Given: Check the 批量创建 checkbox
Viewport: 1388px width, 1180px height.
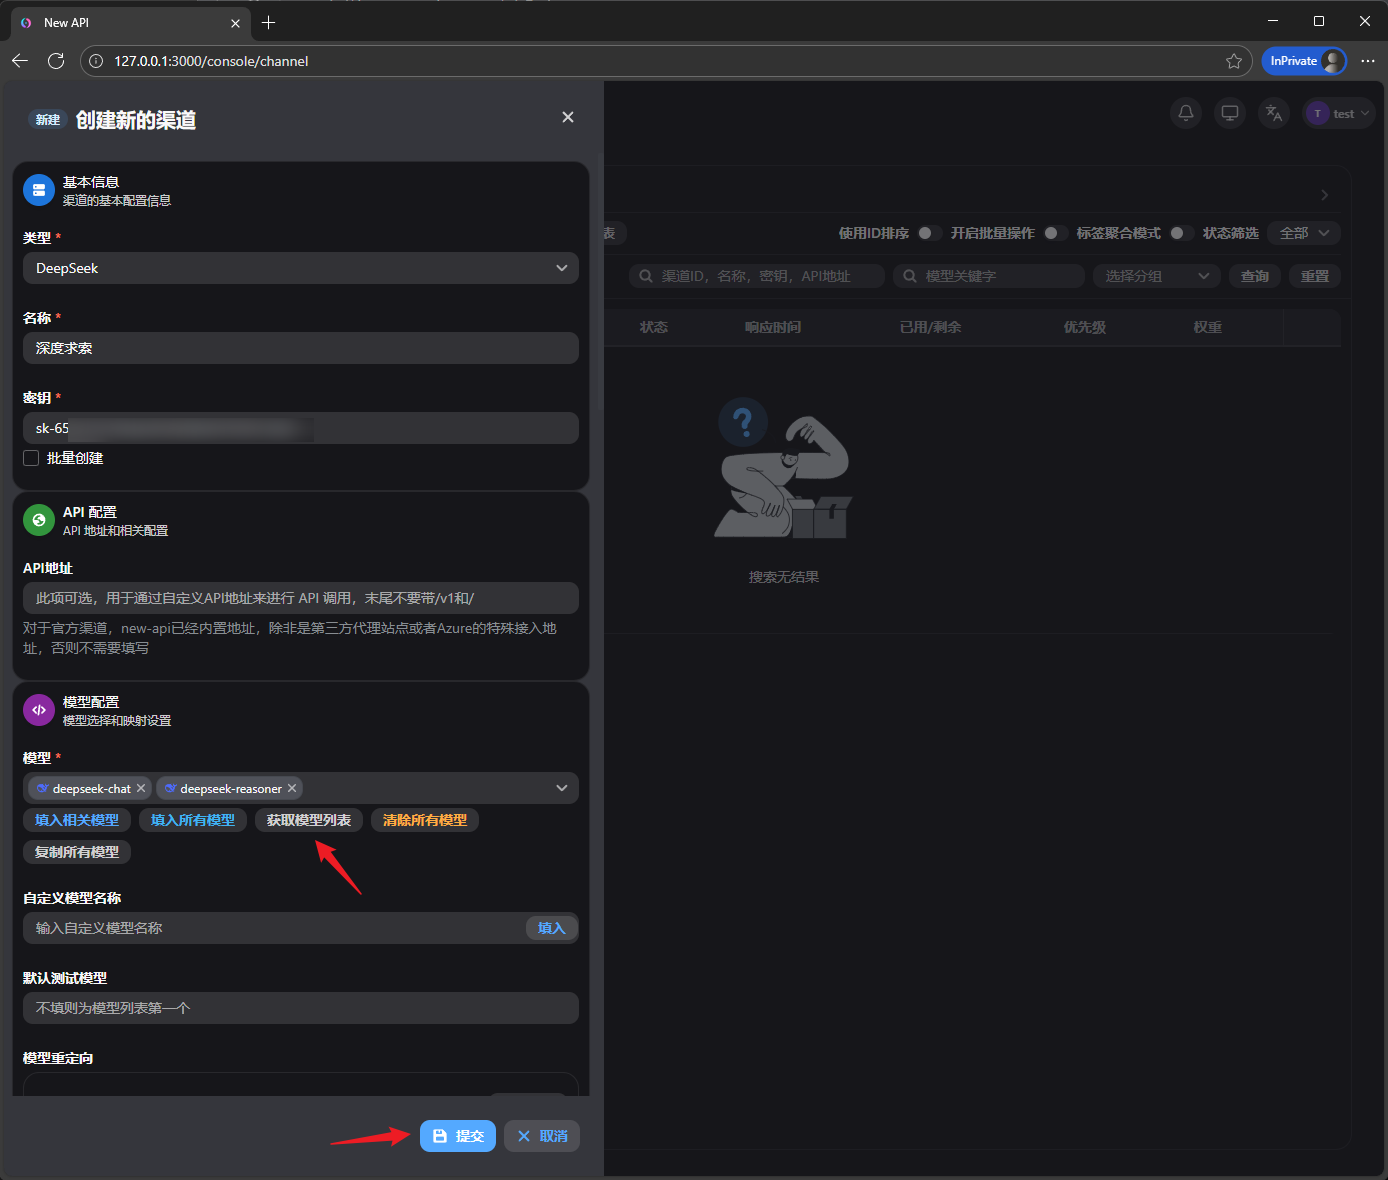Looking at the screenshot, I should 32,458.
